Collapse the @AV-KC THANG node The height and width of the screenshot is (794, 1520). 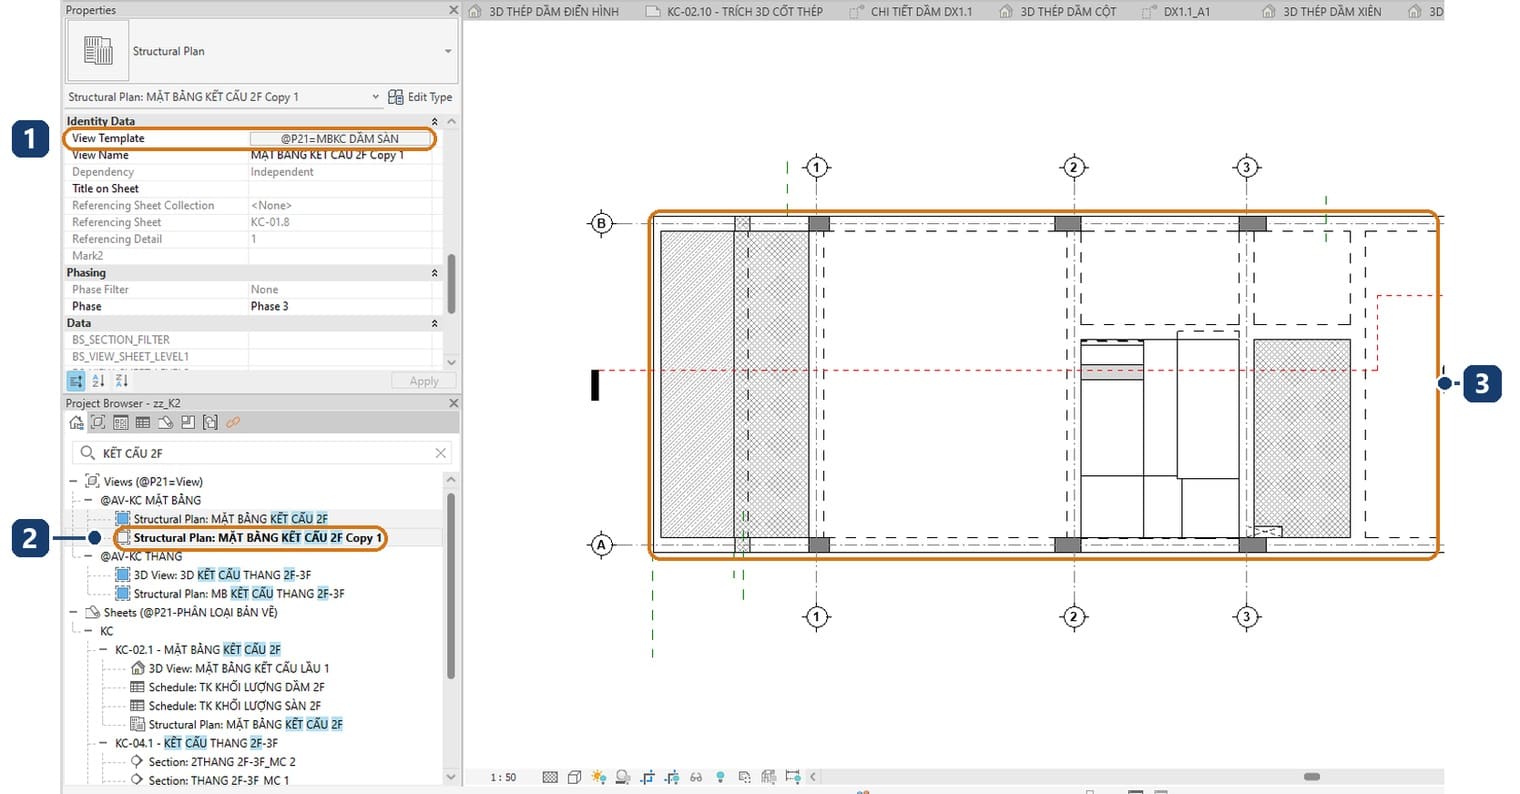[88, 556]
